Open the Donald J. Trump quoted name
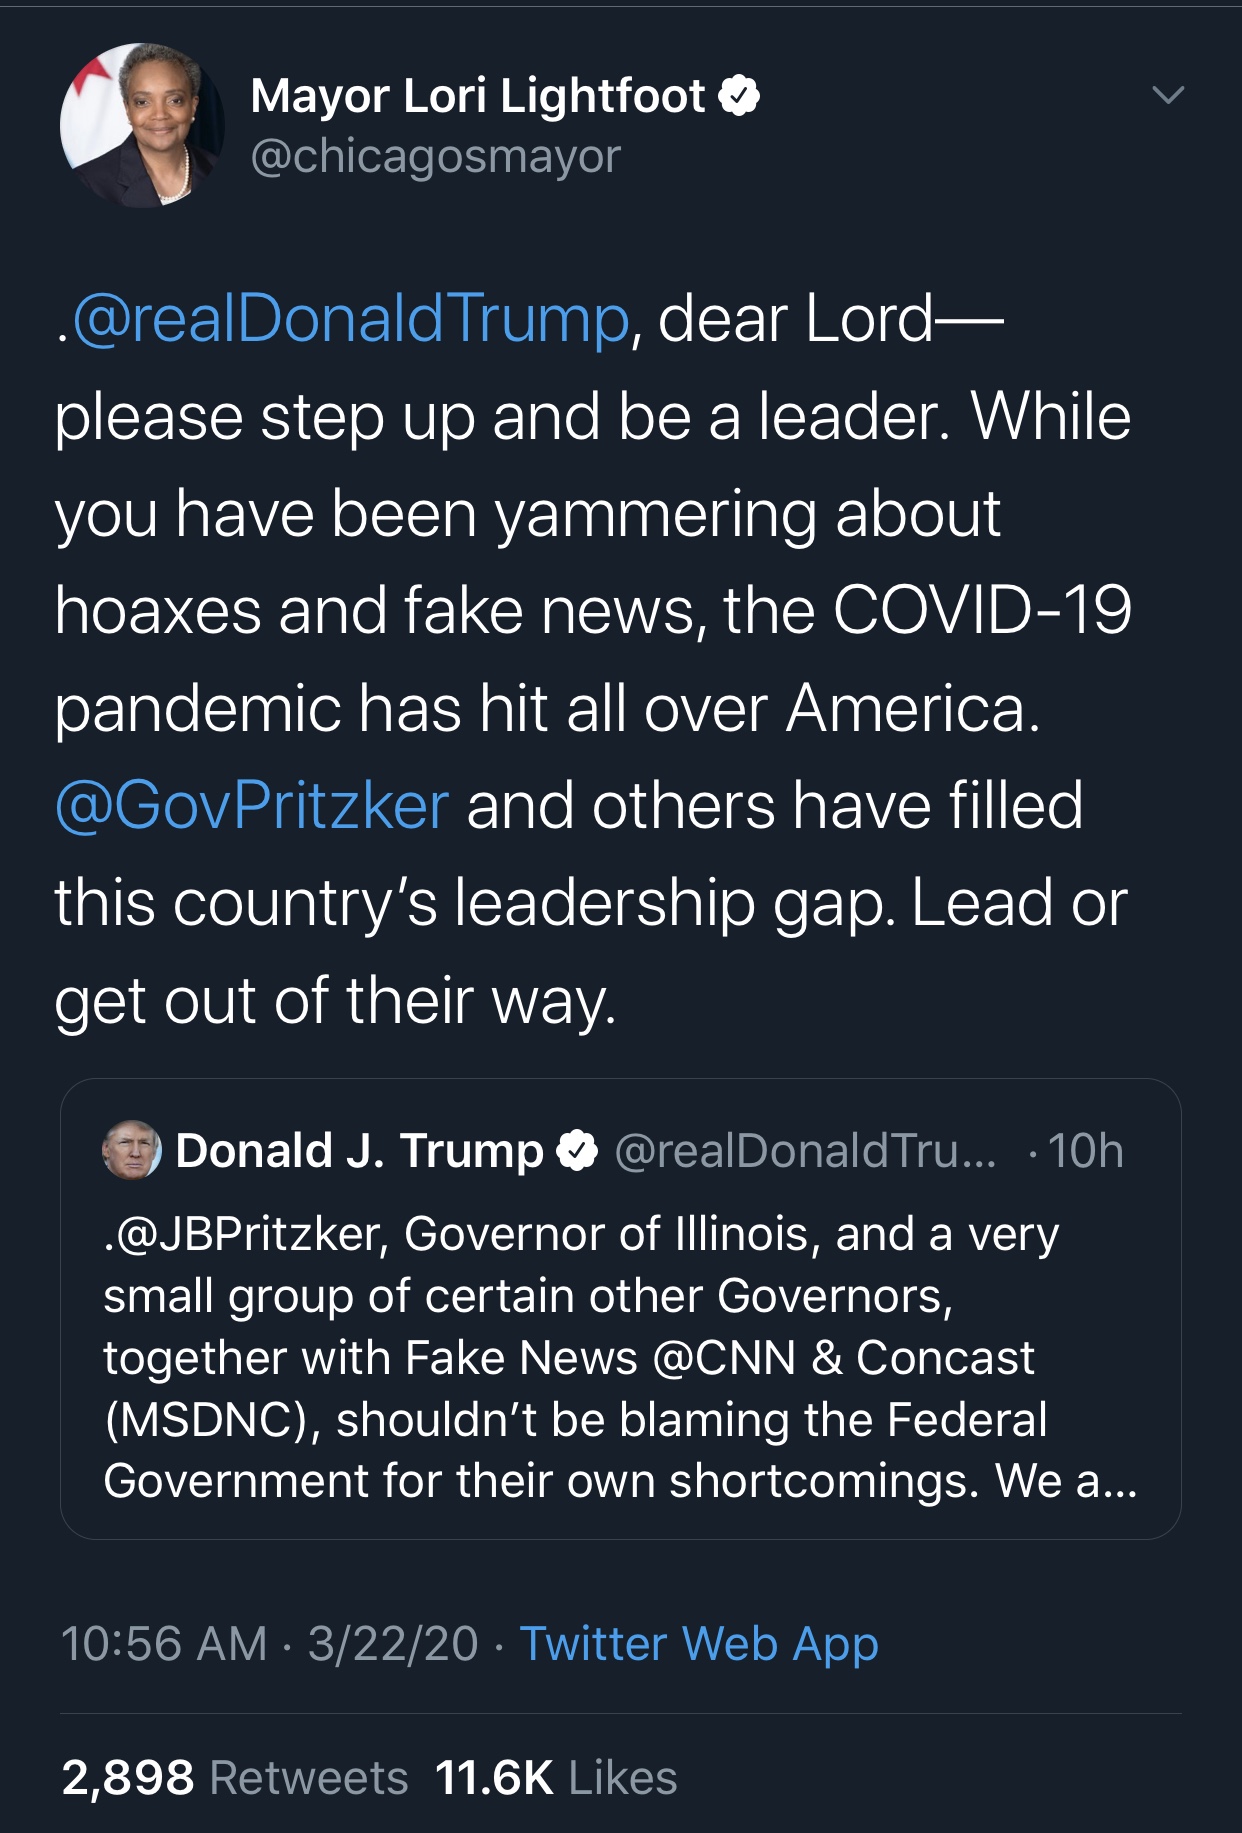The image size is (1242, 1833). click(359, 1151)
